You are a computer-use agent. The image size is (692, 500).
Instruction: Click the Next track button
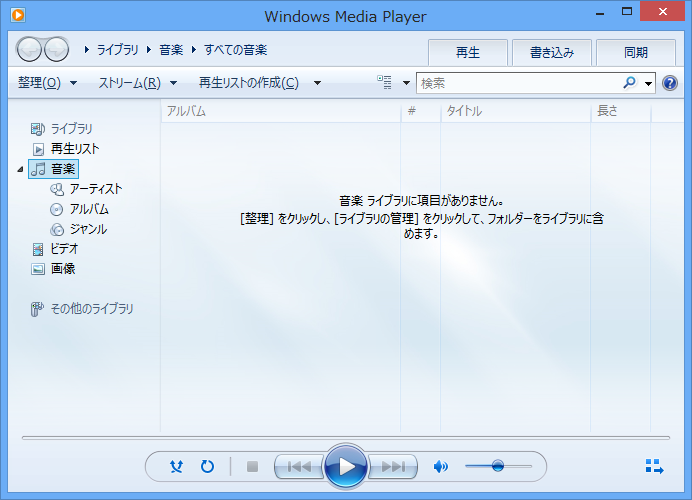tap(393, 466)
